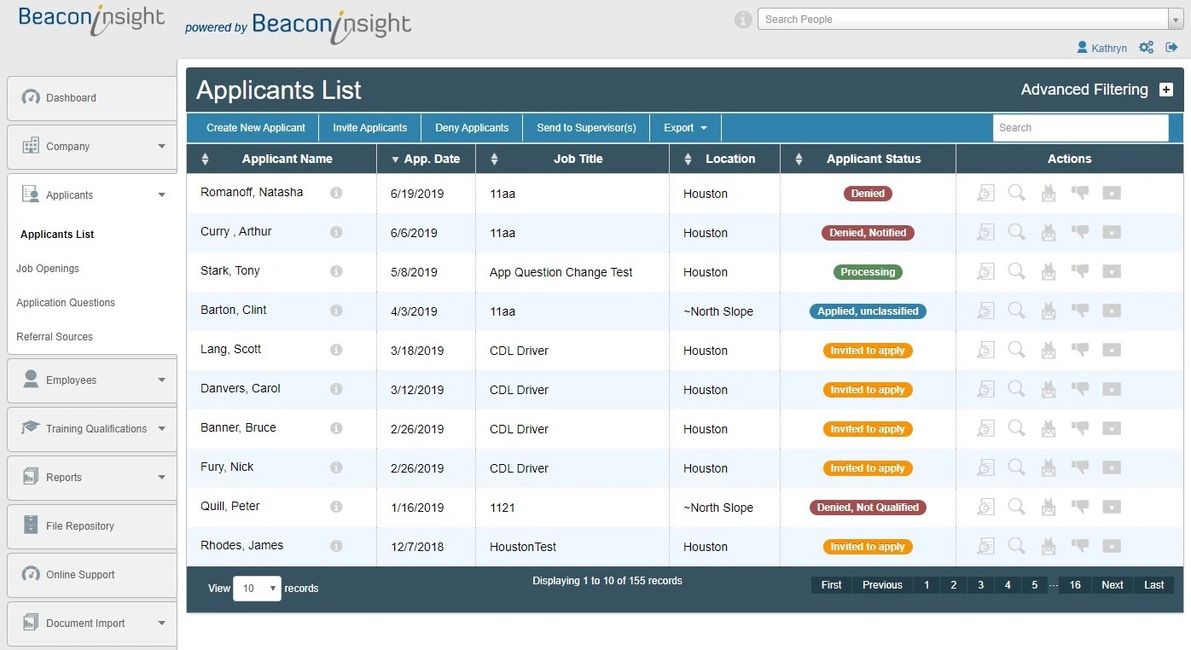
Task: Click the Send to Supervisor(s) button
Action: (586, 127)
